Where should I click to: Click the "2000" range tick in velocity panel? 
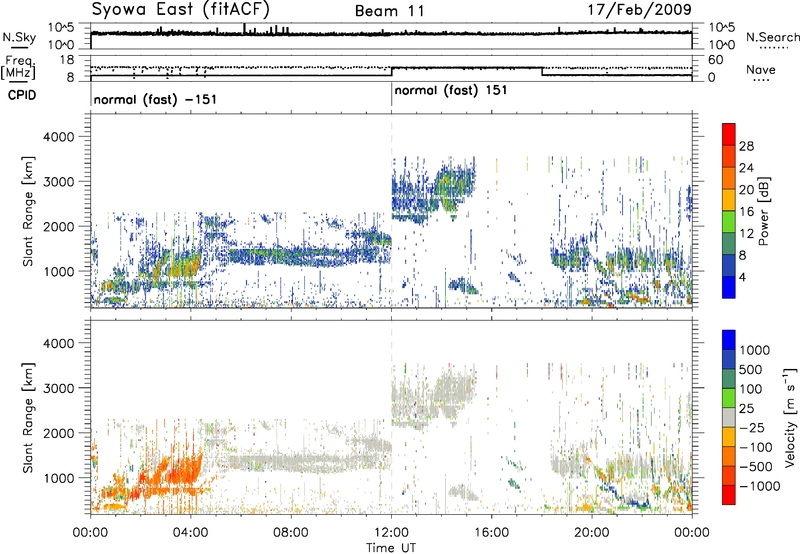59,433
